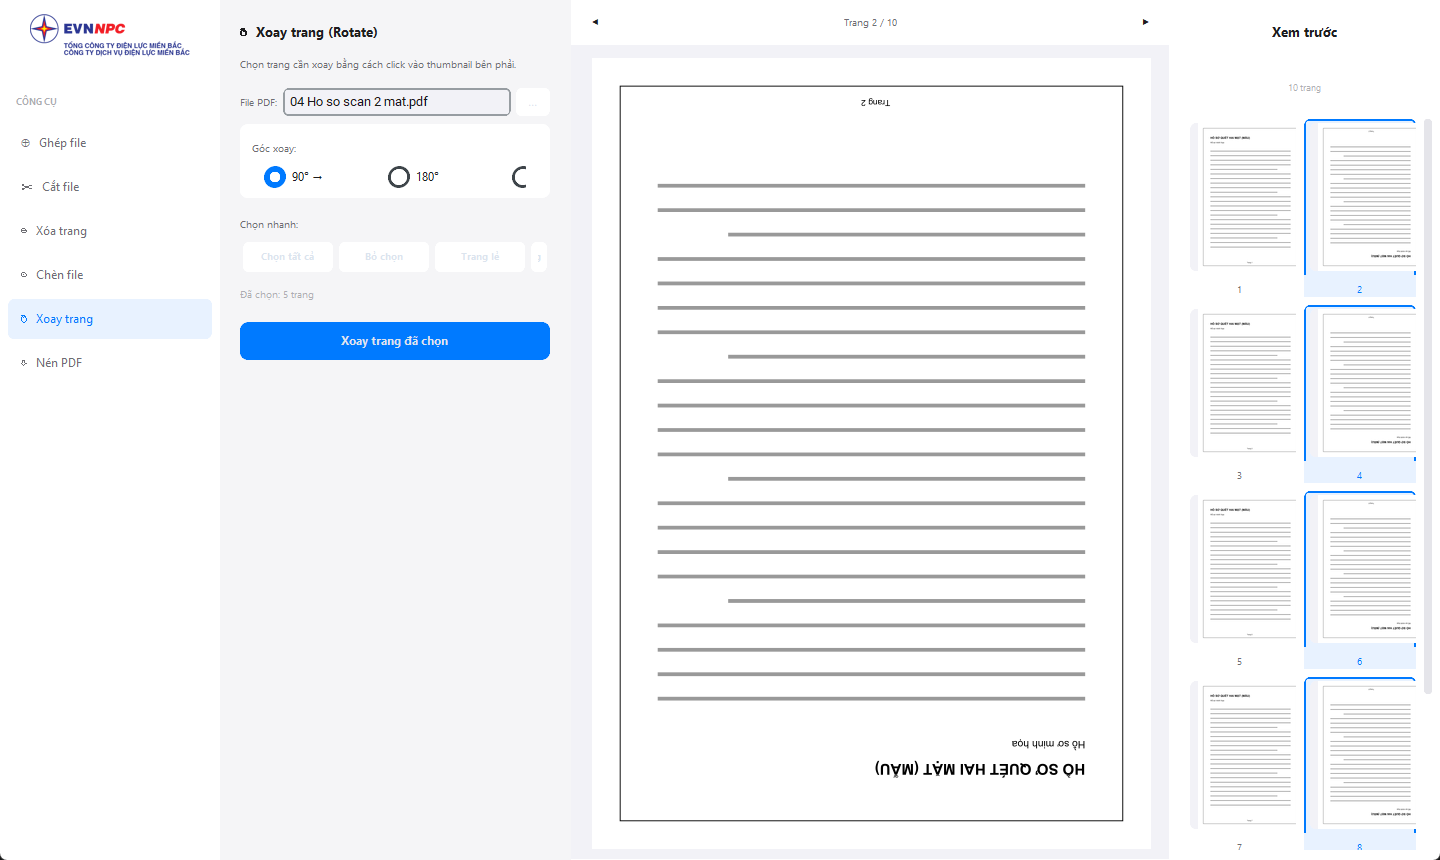
Task: Select page 1 thumbnail
Action: click(1244, 198)
